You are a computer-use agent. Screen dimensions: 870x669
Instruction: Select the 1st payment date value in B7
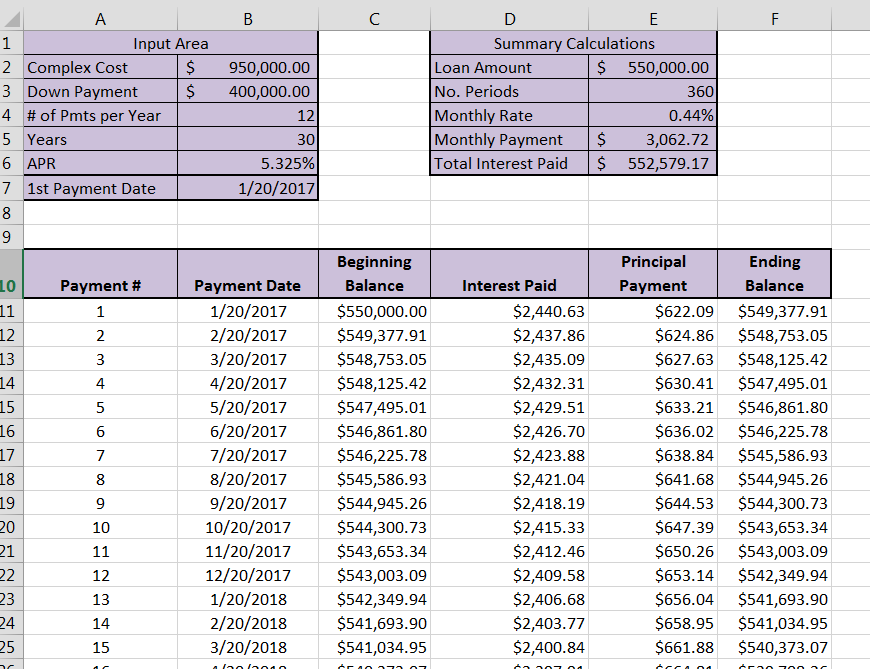[x=248, y=188]
